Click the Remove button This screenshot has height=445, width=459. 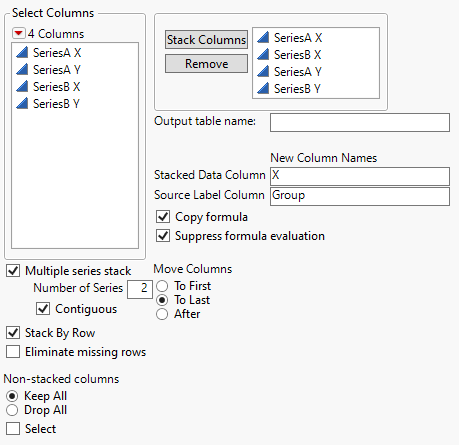coord(206,64)
